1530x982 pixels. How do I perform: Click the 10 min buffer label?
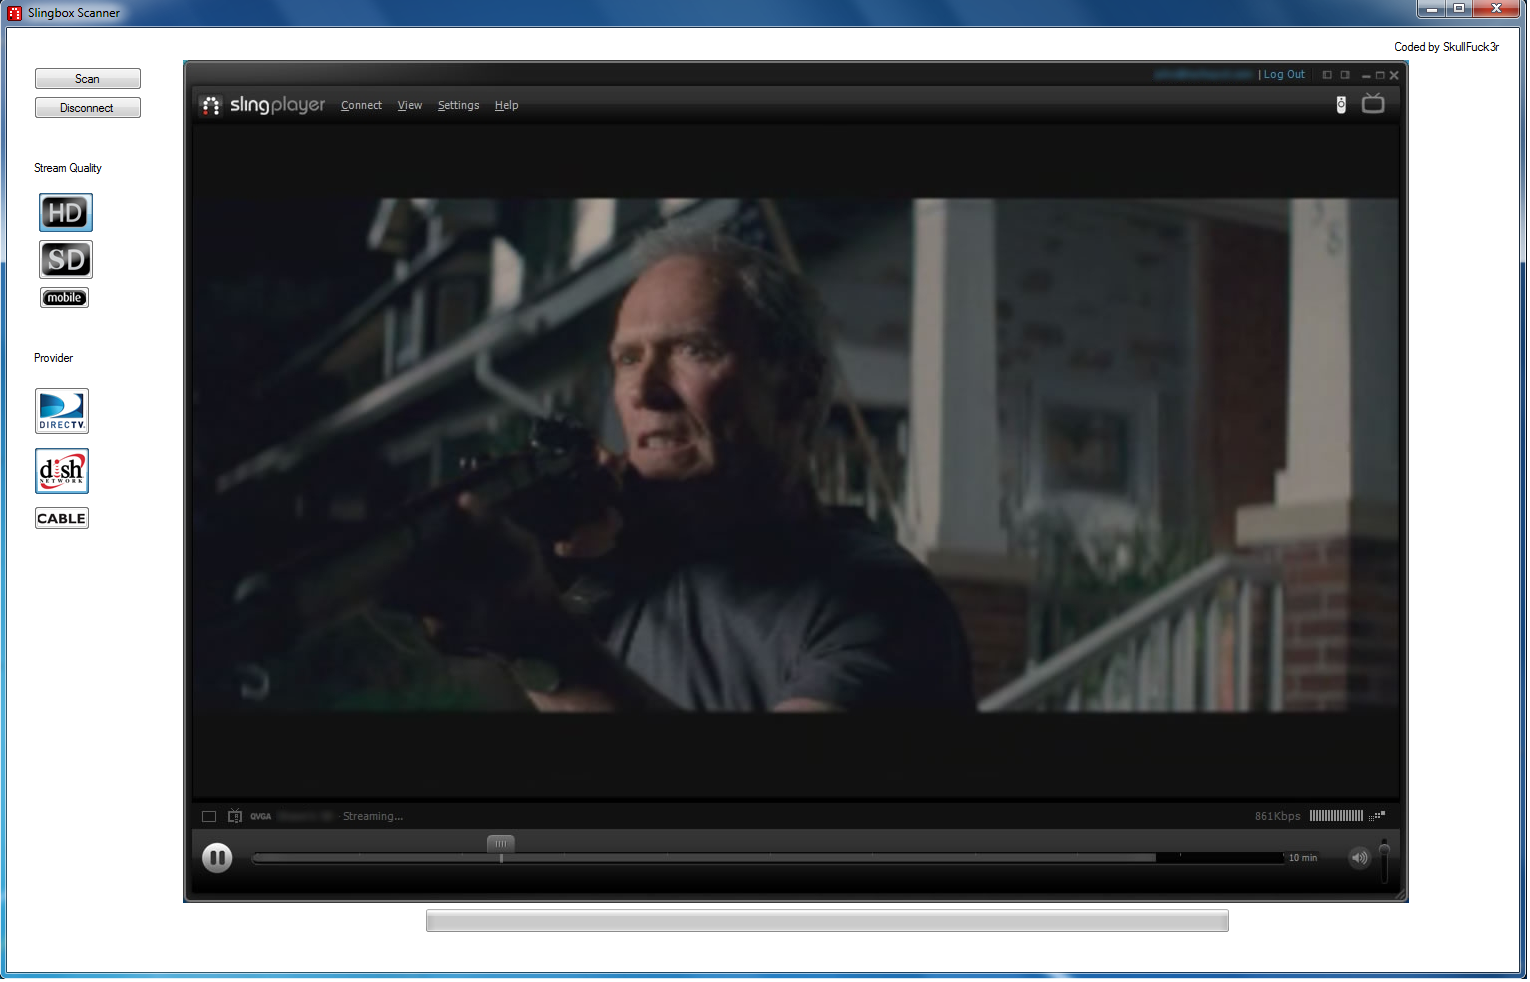click(x=1303, y=858)
